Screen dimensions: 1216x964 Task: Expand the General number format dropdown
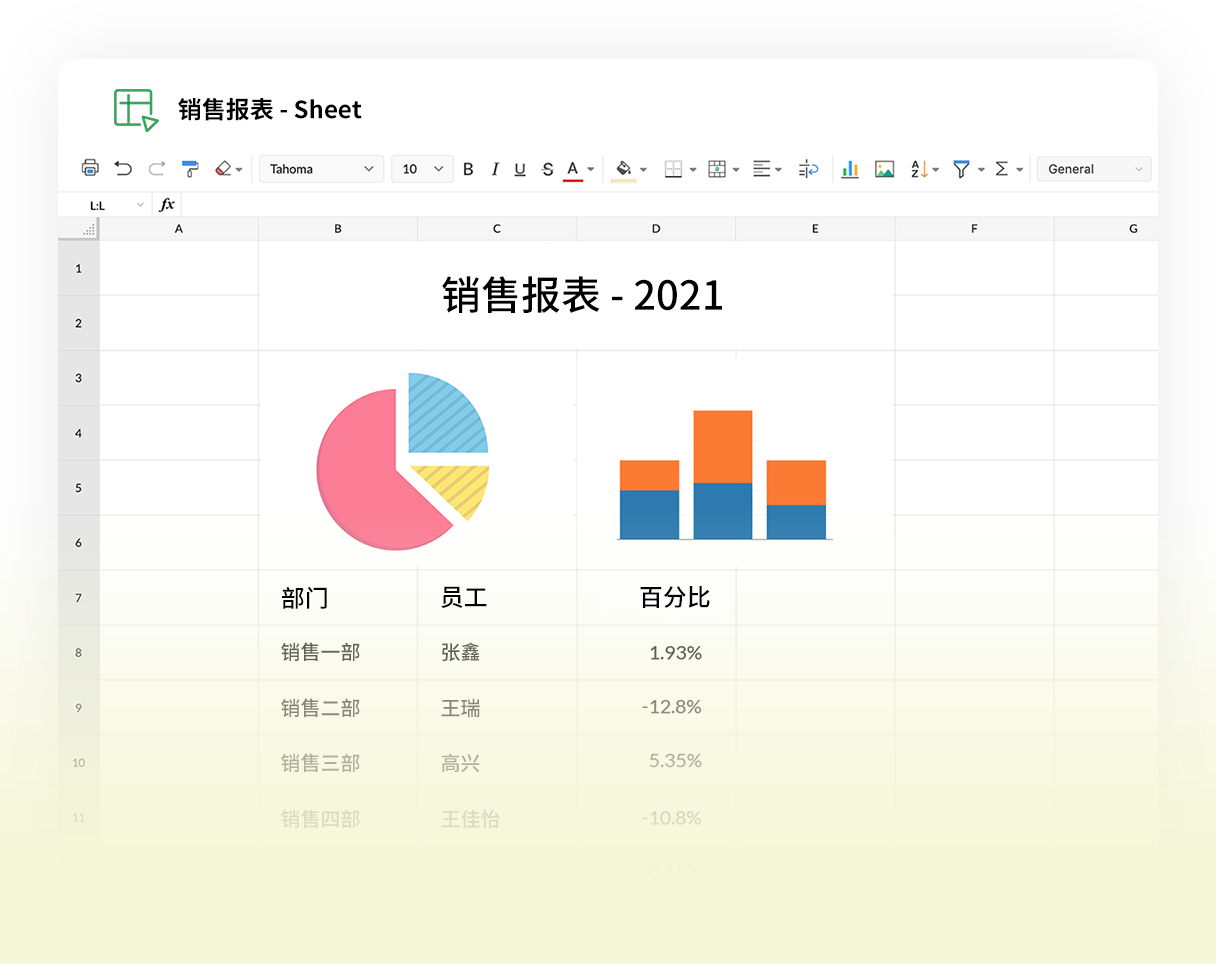click(1093, 169)
